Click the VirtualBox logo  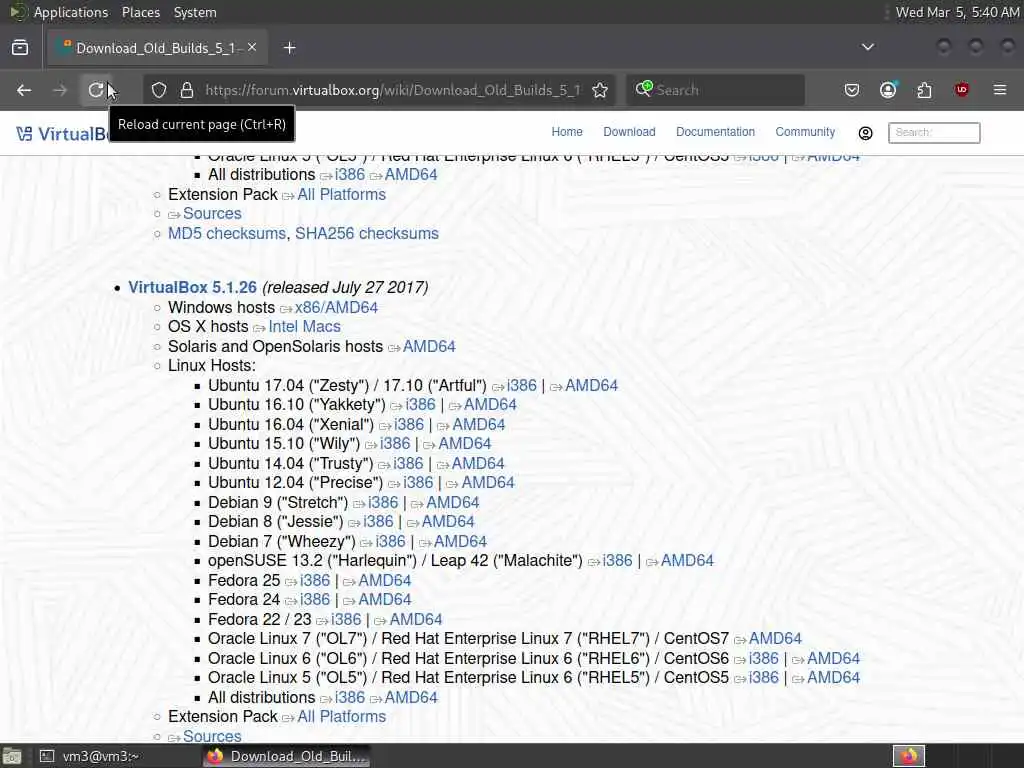point(62,134)
